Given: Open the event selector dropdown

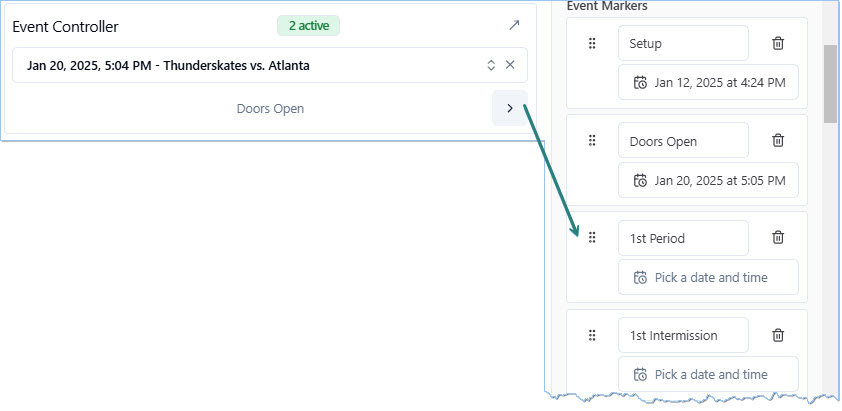Looking at the screenshot, I should point(491,65).
